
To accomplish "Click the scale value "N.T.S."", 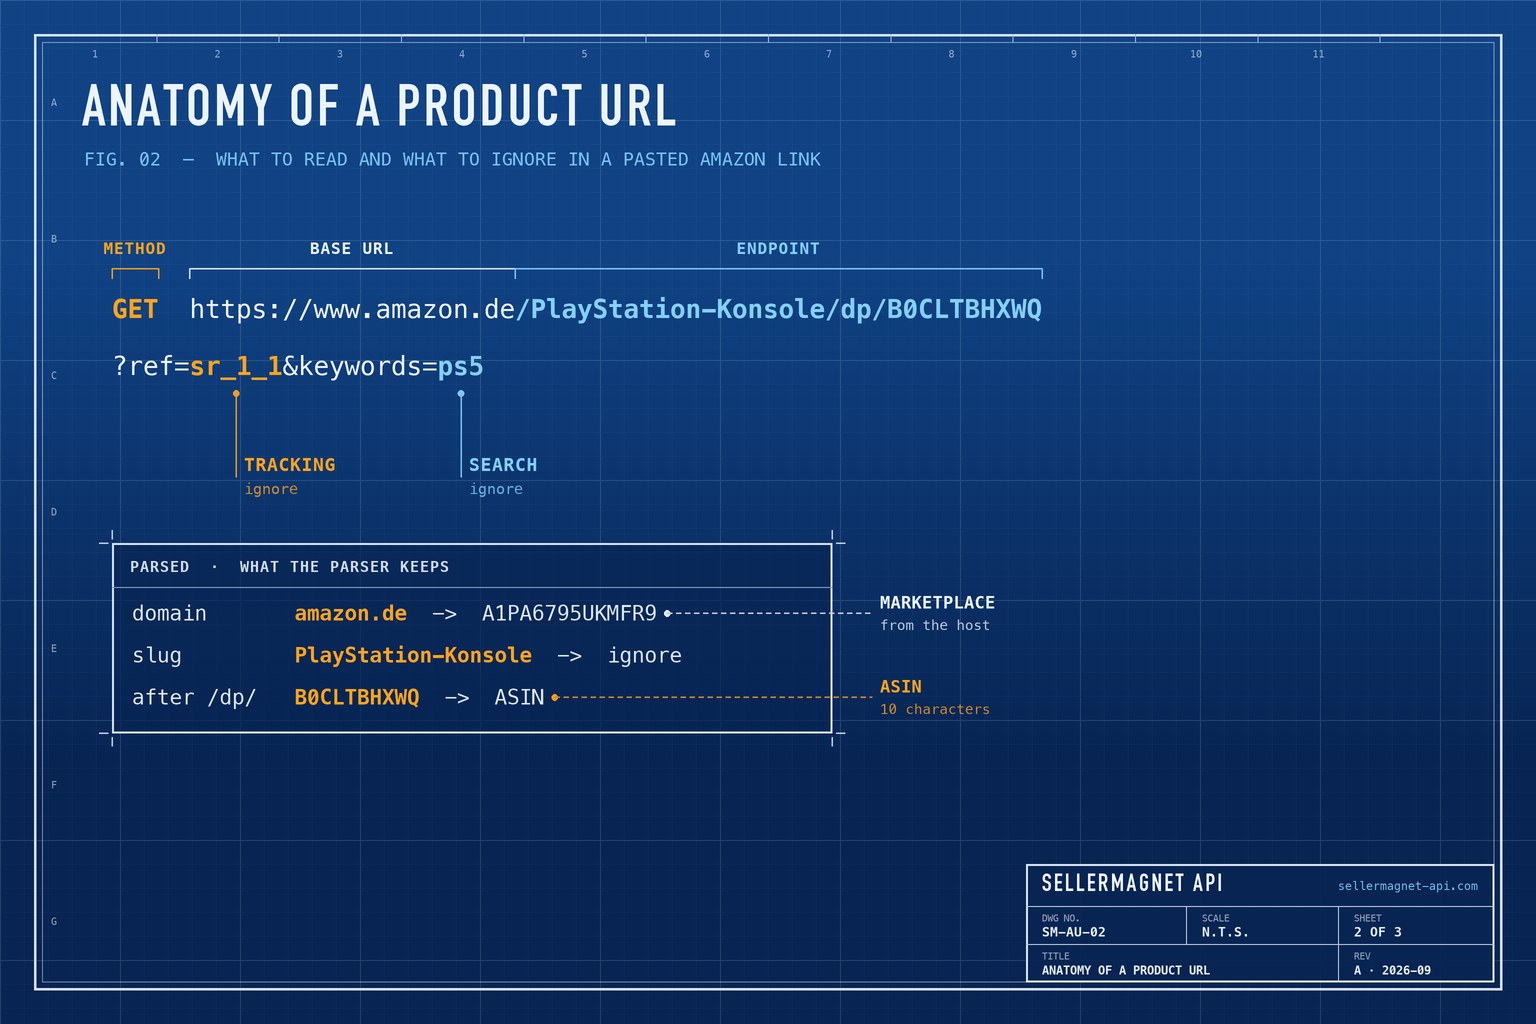I will point(1225,932).
